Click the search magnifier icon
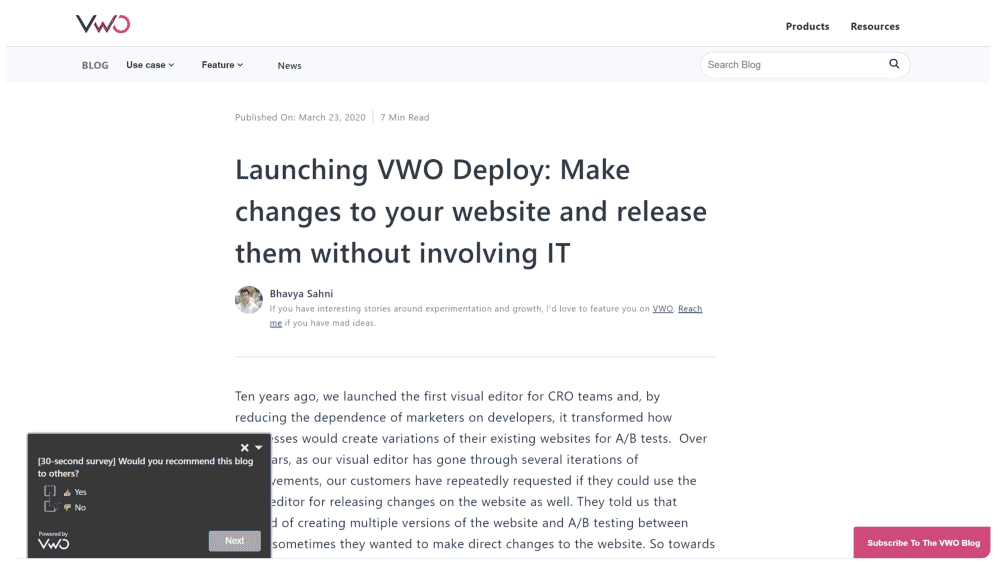 (x=894, y=64)
